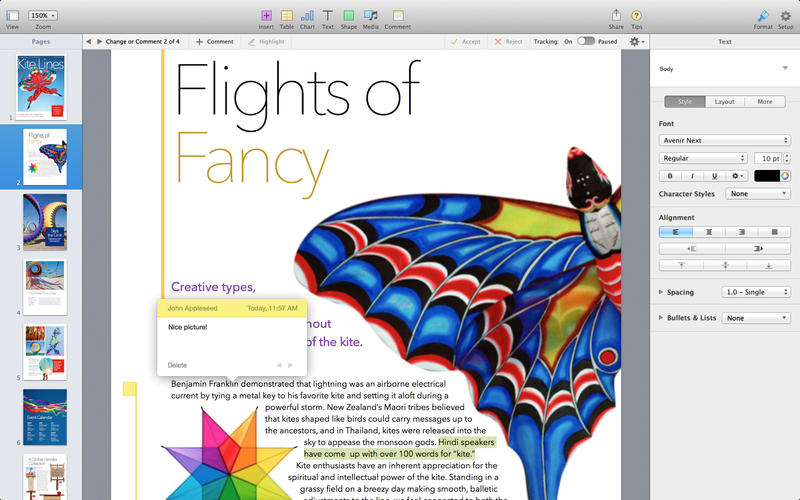
Task: Go to the previous change arrow
Action: (x=88, y=41)
